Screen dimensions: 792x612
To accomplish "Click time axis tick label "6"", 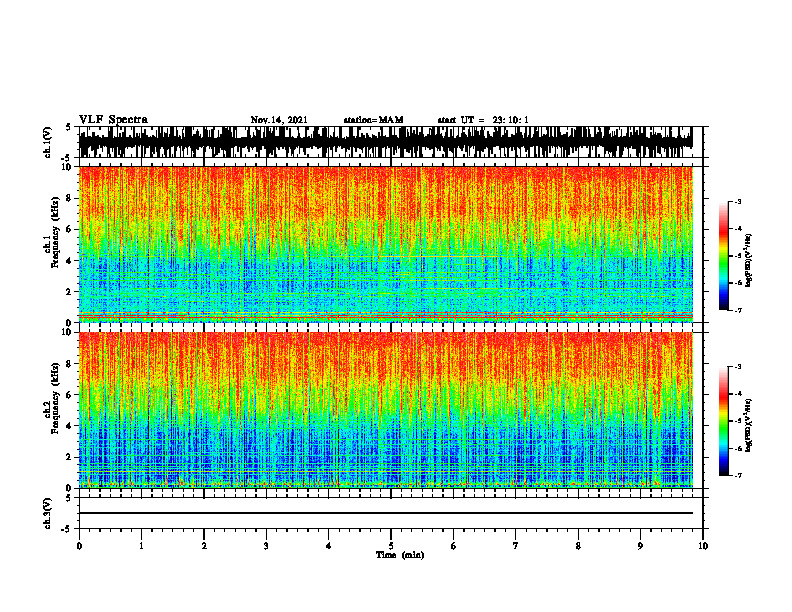I will pyautogui.click(x=454, y=546).
